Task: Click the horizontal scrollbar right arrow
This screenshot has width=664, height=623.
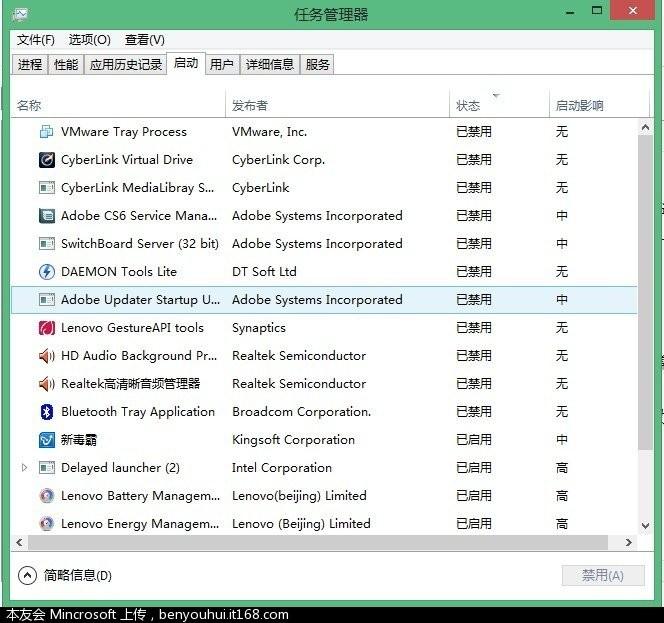Action: coord(629,542)
